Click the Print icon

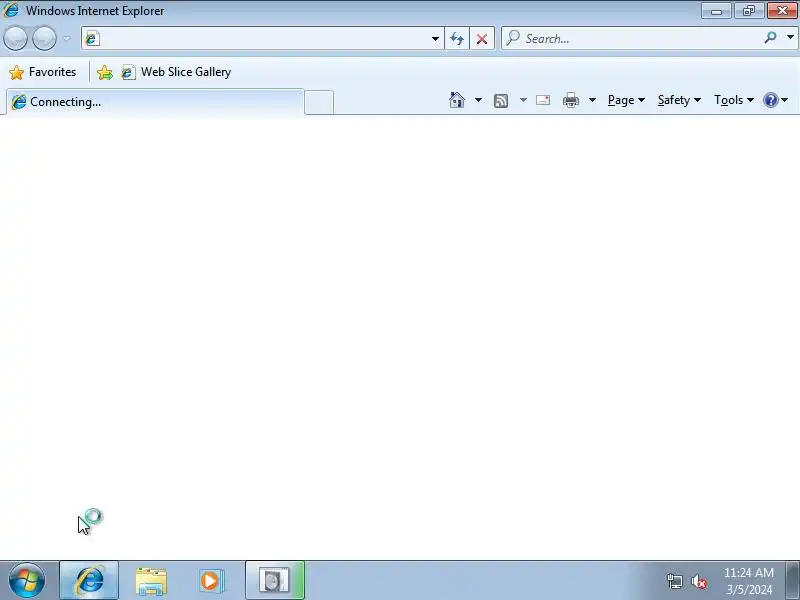click(x=571, y=100)
